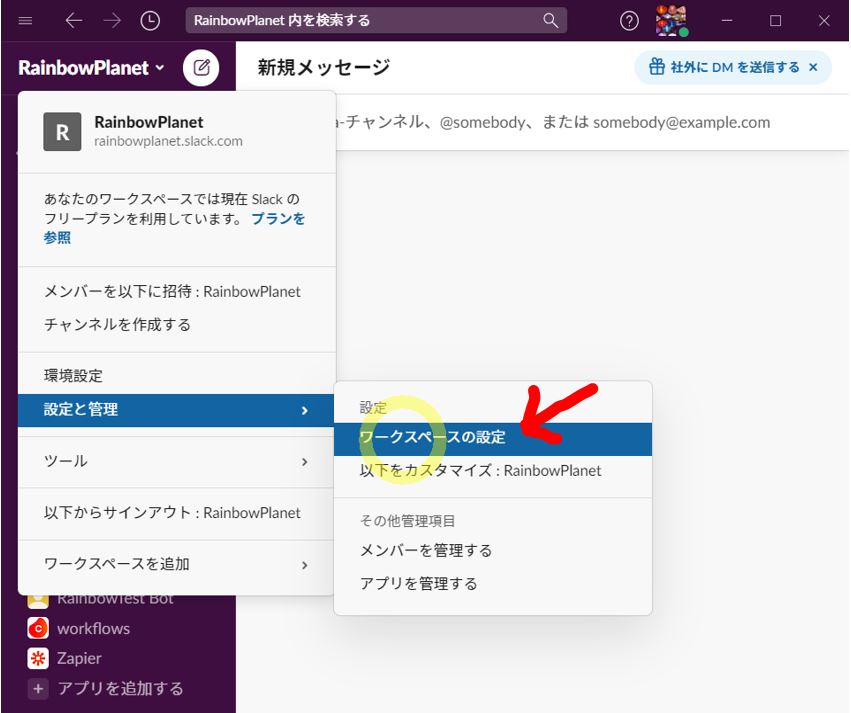
Task: Compose a new message with pencil icon
Action: (201, 68)
